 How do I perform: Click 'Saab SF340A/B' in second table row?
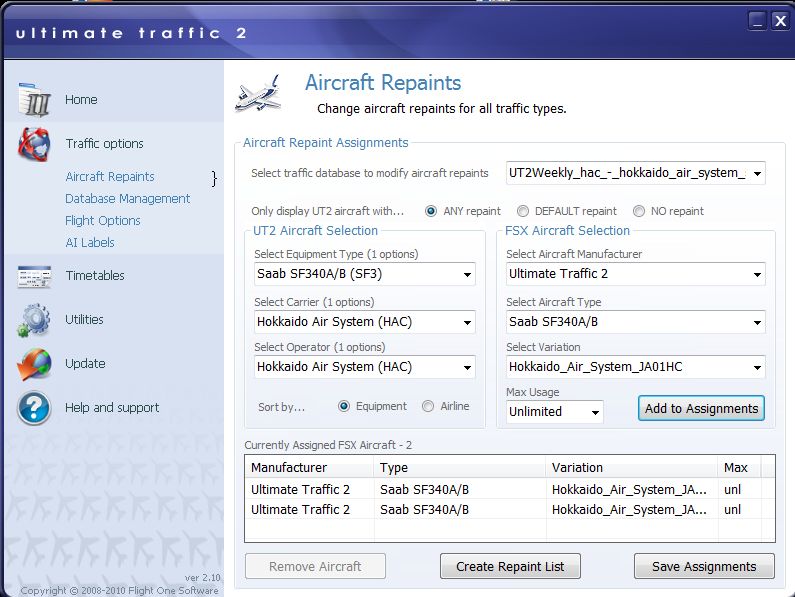(x=424, y=509)
